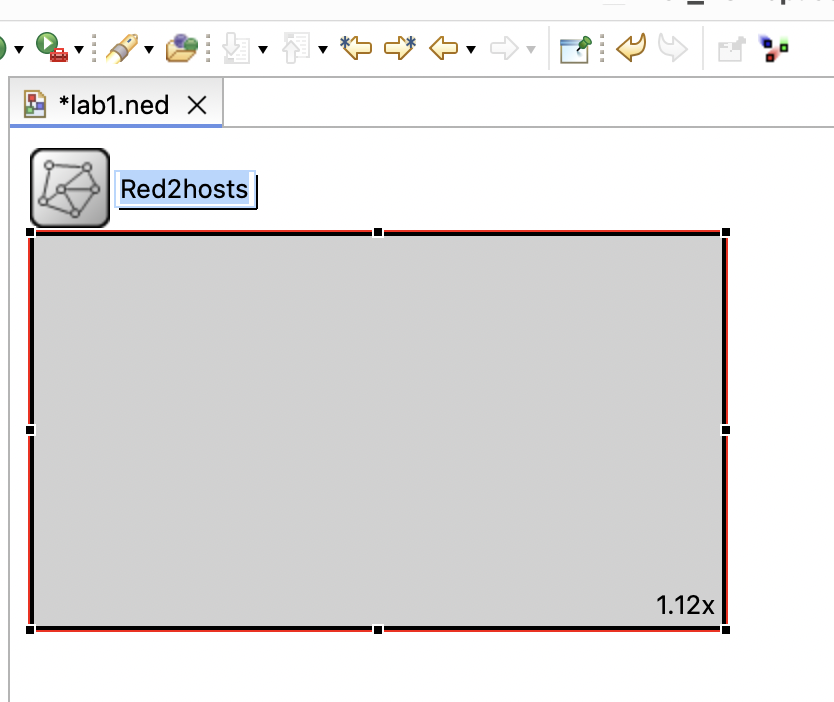Click the network icon beside Red2hosts
Screen dimensions: 834x702
tap(70, 188)
